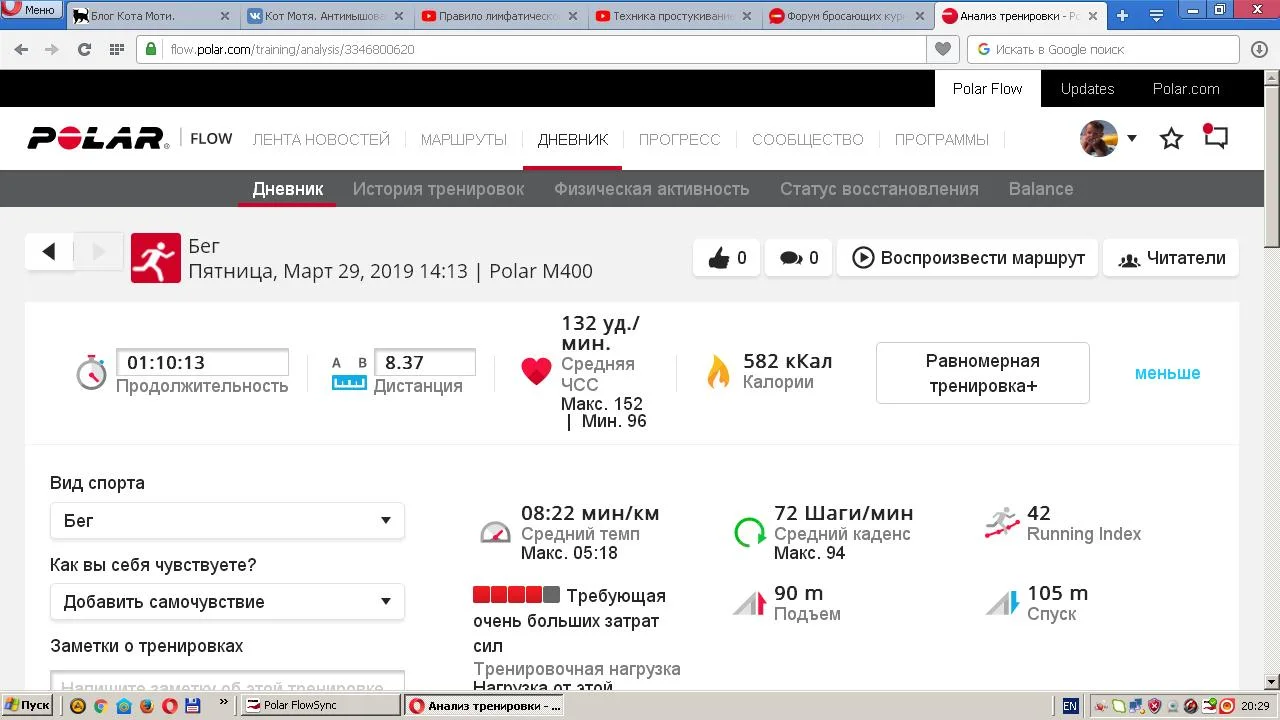The image size is (1280, 720).
Task: Open comments with speech bubble button
Action: click(799, 258)
